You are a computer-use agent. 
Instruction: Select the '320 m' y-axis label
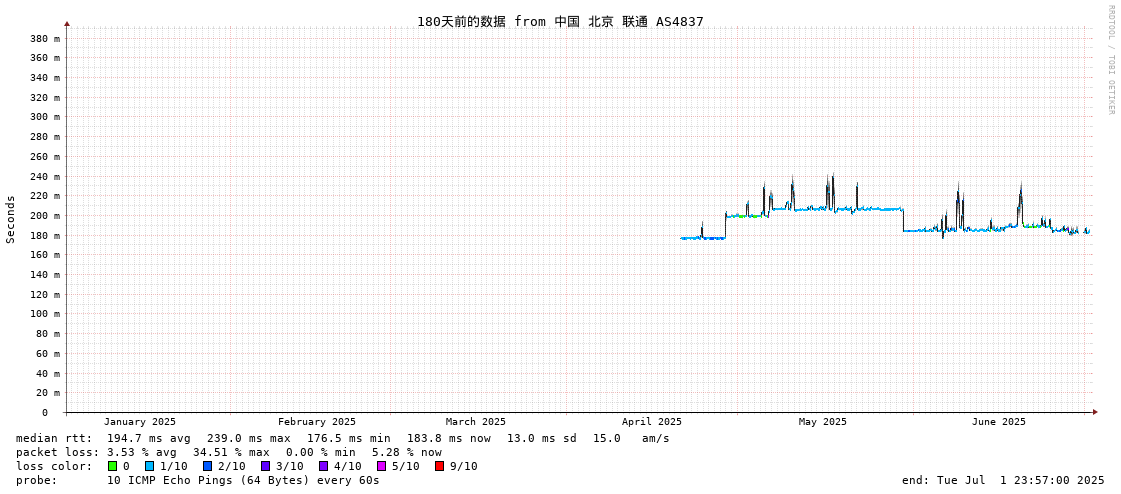tap(46, 97)
